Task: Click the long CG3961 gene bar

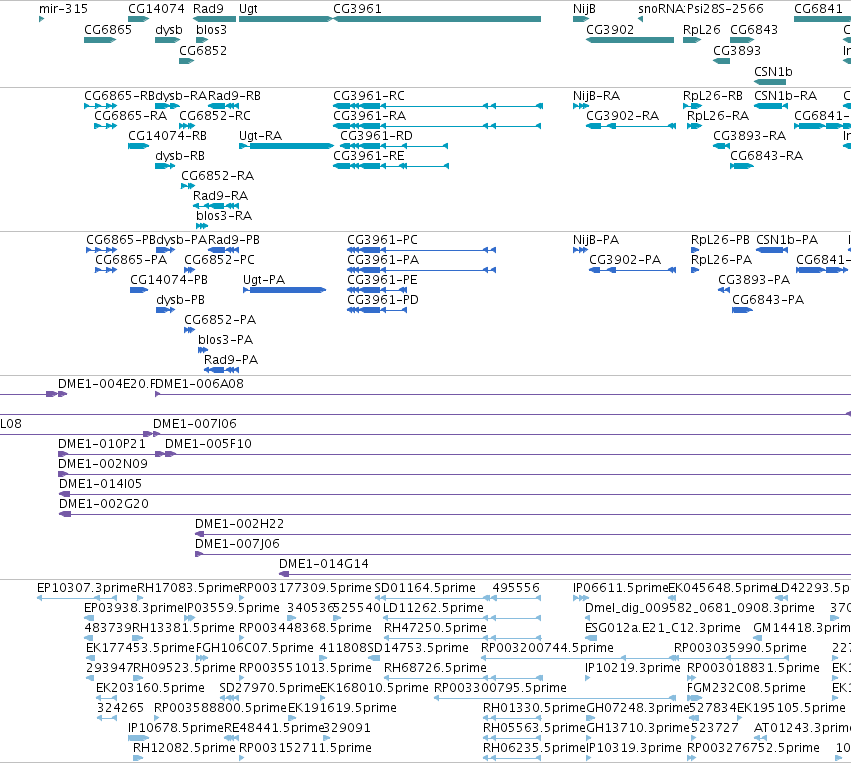Action: [x=437, y=19]
